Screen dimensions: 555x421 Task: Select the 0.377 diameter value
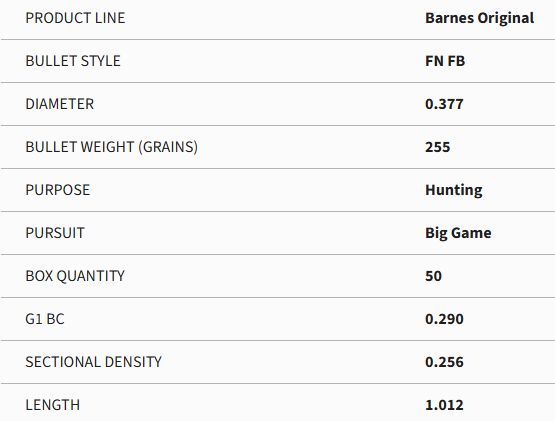444,104
